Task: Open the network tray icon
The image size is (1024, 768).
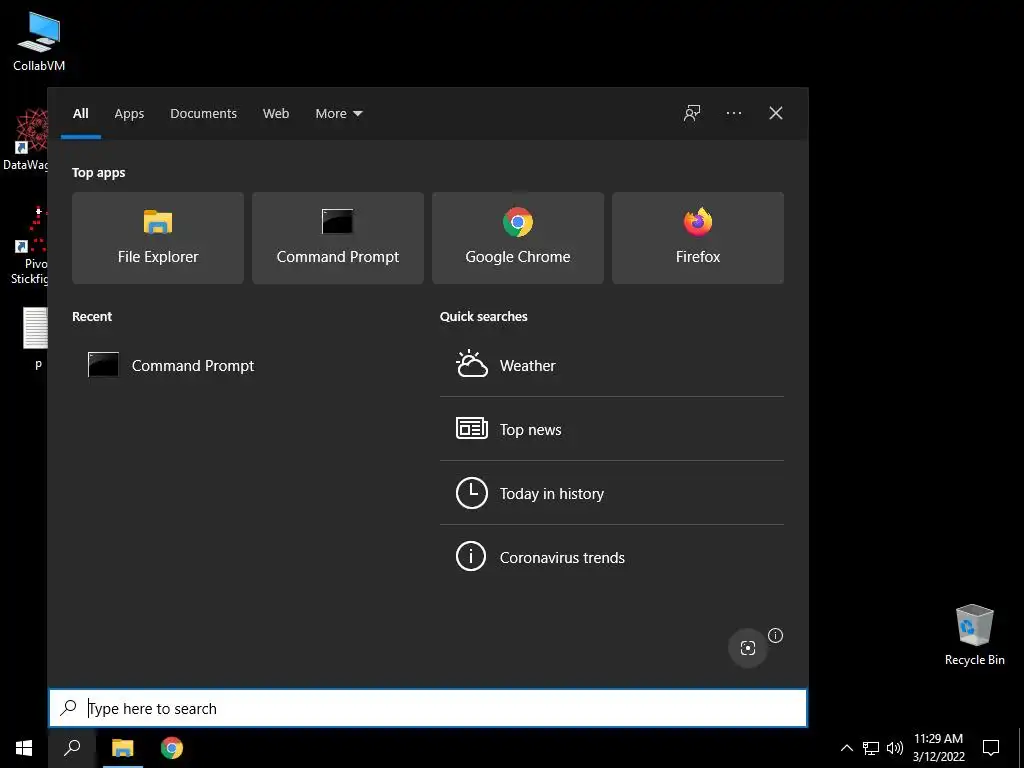Action: pos(871,748)
